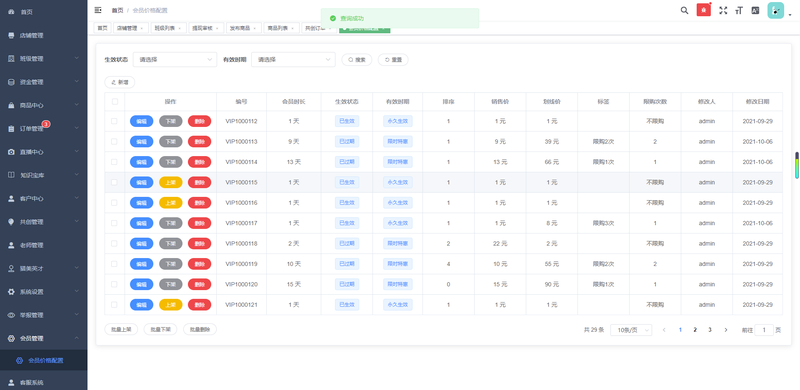Click the 客服系统 icon in the sidebar

click(x=11, y=382)
